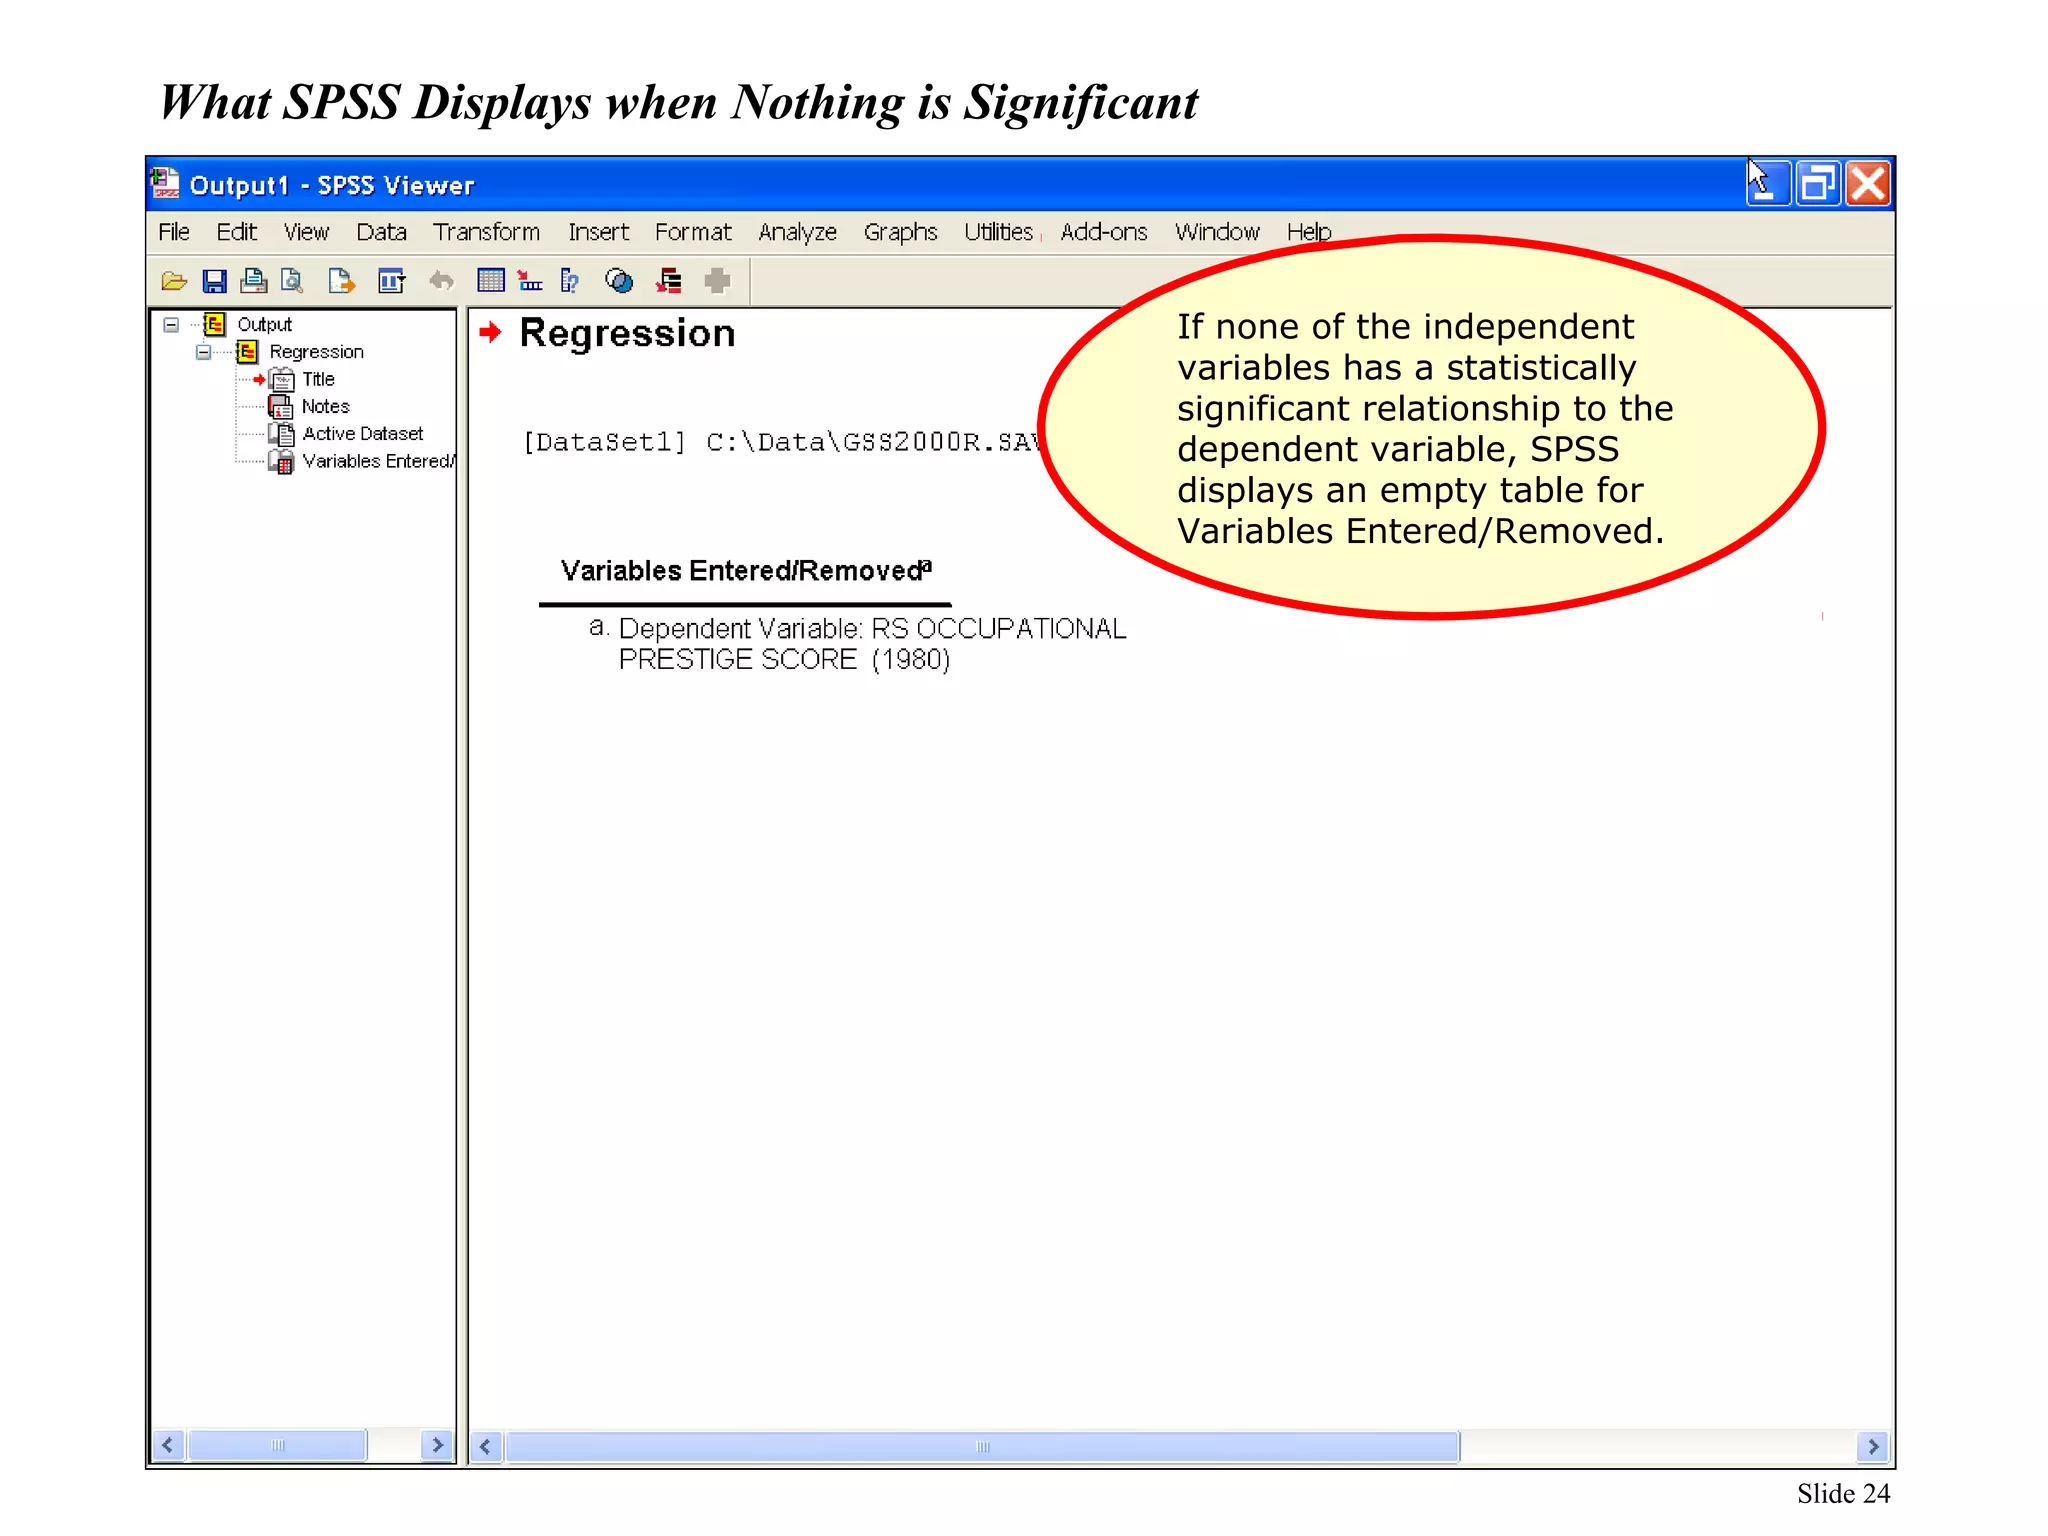
Task: Click the Go to Data grid icon
Action: click(491, 281)
